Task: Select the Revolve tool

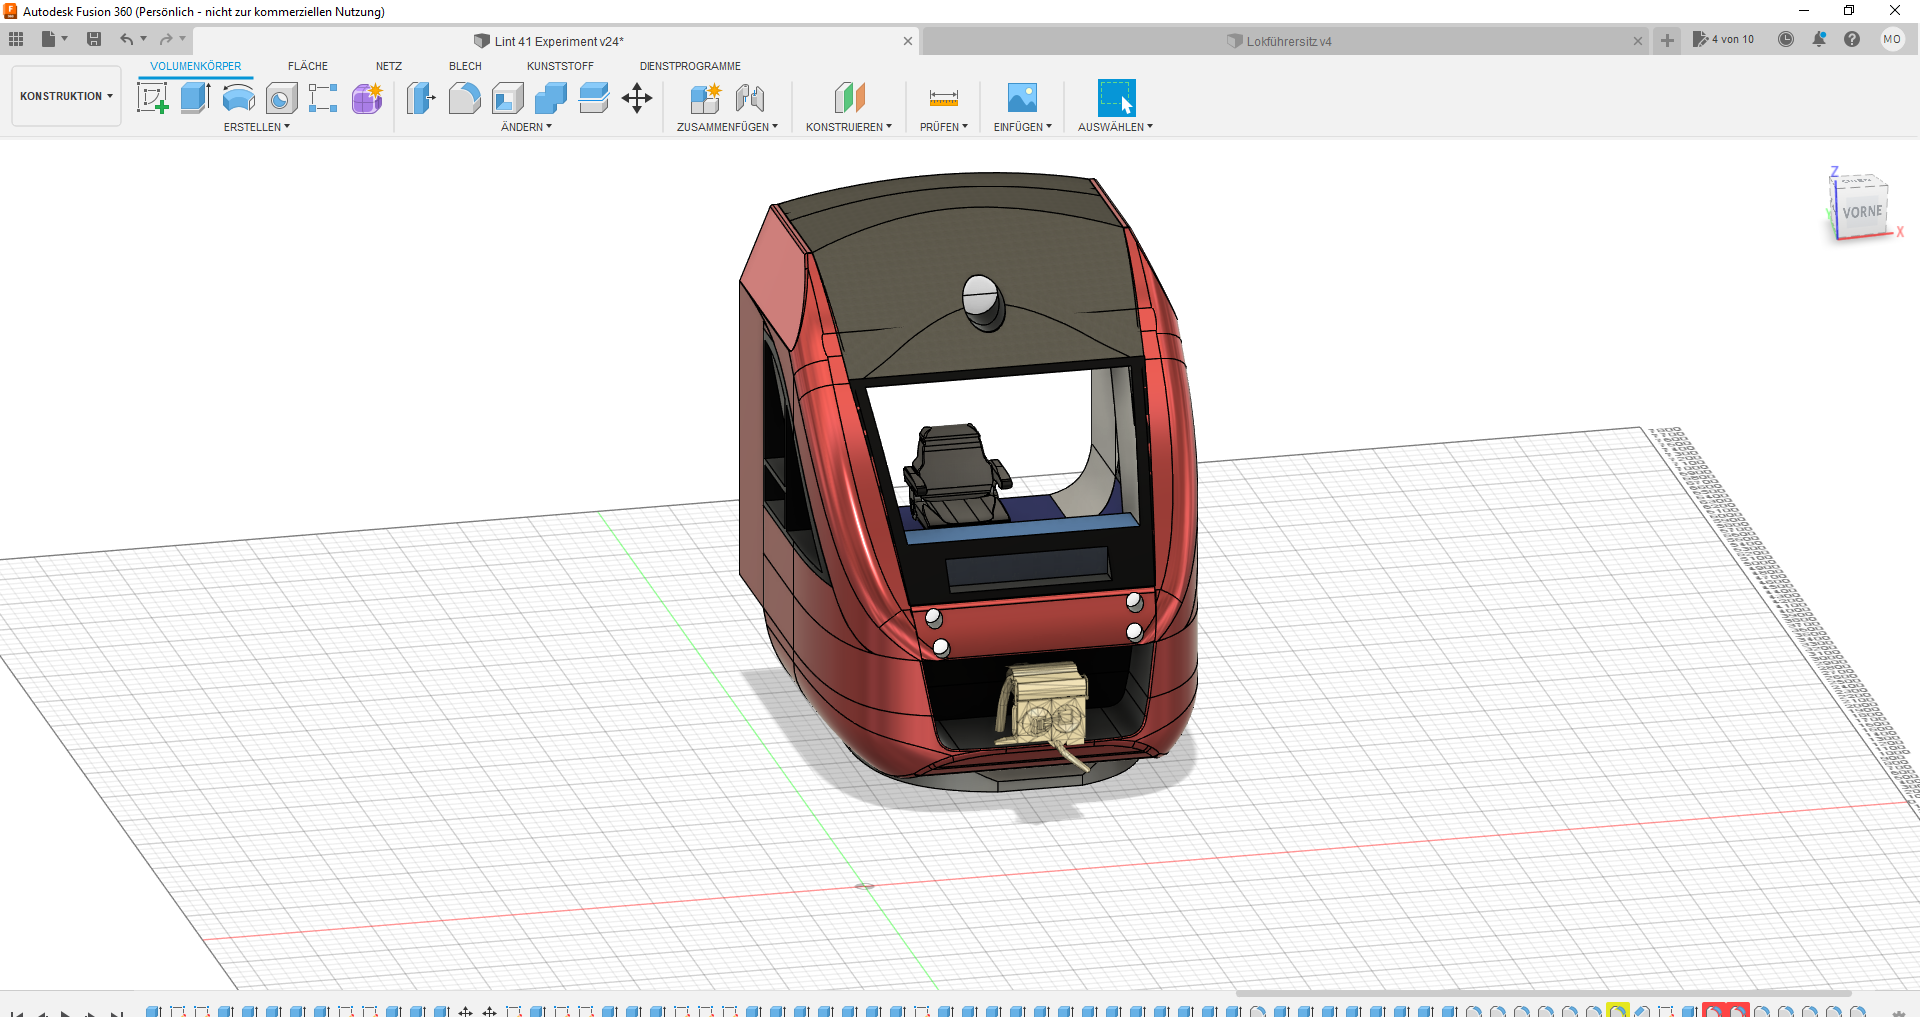Action: click(x=238, y=98)
